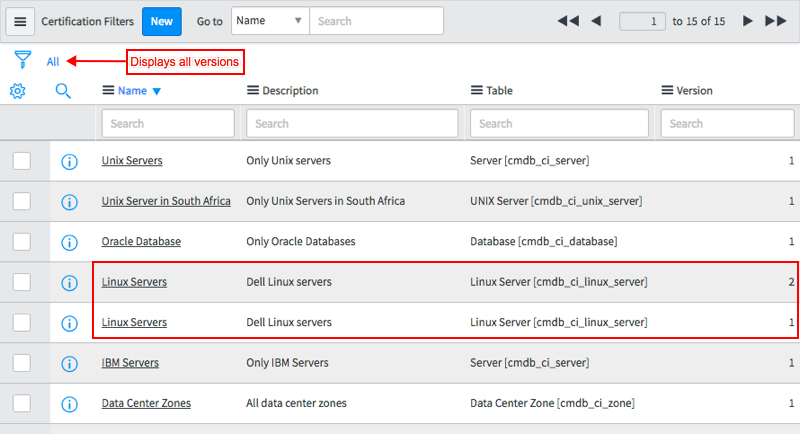
Task: Click the filter funnel icon
Action: click(22, 60)
